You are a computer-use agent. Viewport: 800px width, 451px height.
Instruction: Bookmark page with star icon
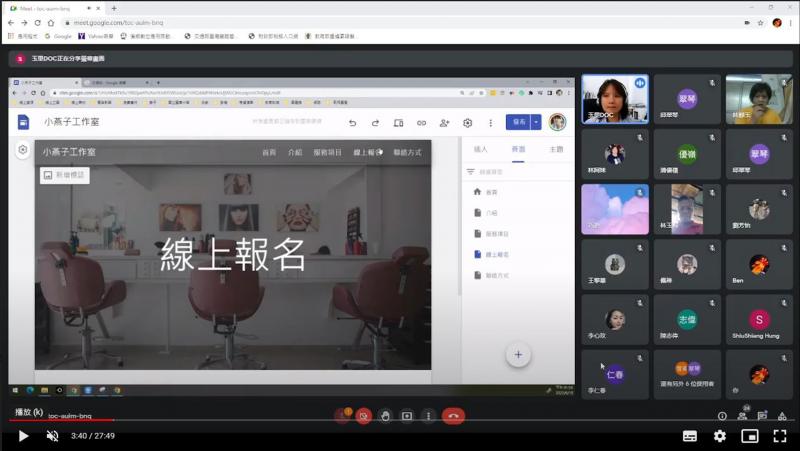760,22
